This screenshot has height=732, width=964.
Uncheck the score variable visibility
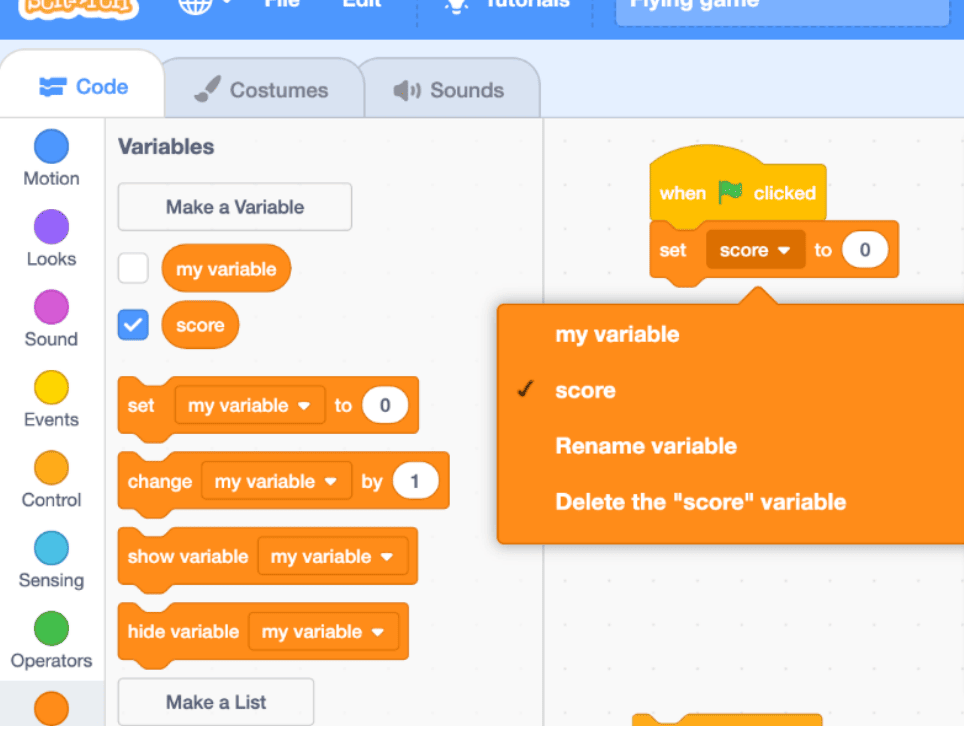pos(133,324)
